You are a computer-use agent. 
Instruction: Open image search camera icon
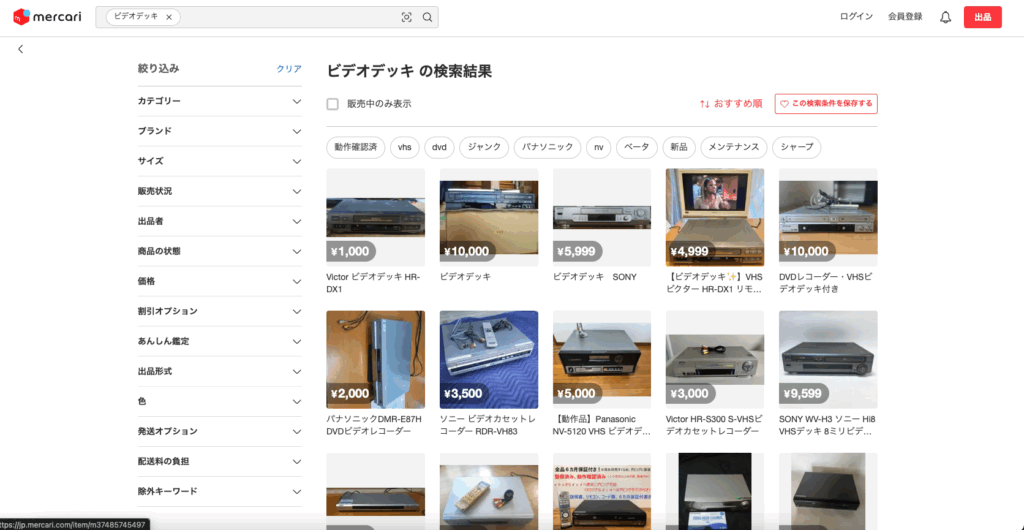[407, 18]
